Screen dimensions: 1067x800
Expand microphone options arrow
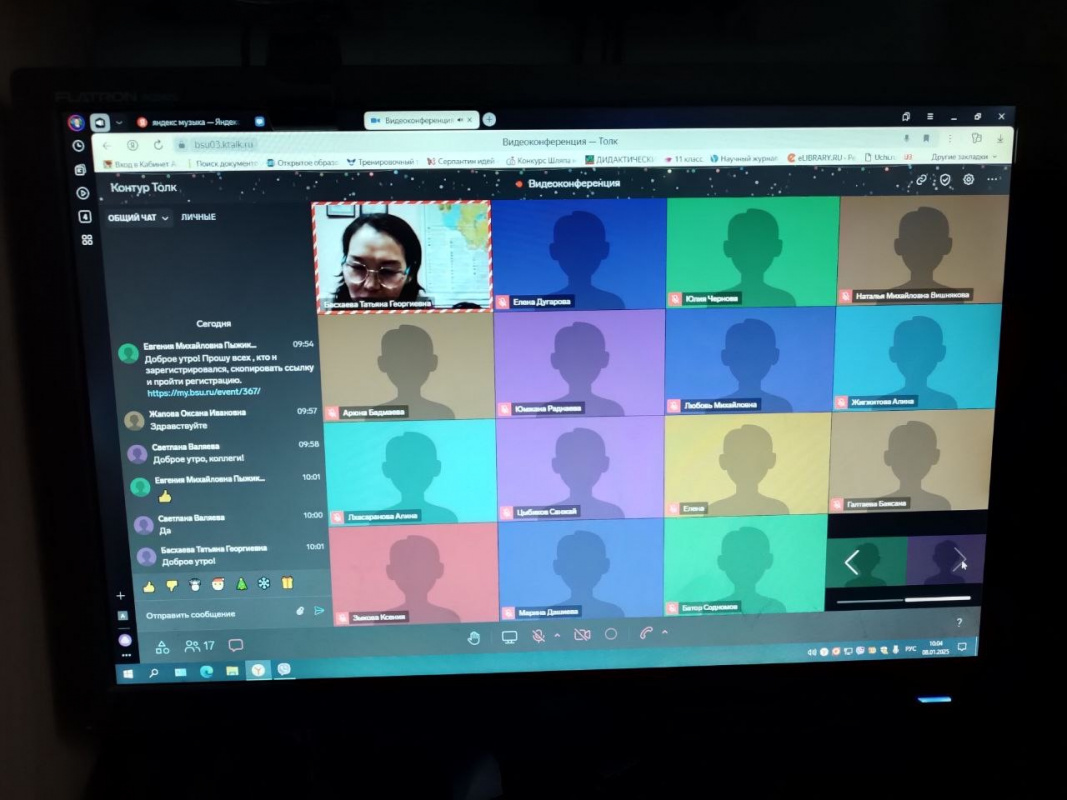[556, 636]
